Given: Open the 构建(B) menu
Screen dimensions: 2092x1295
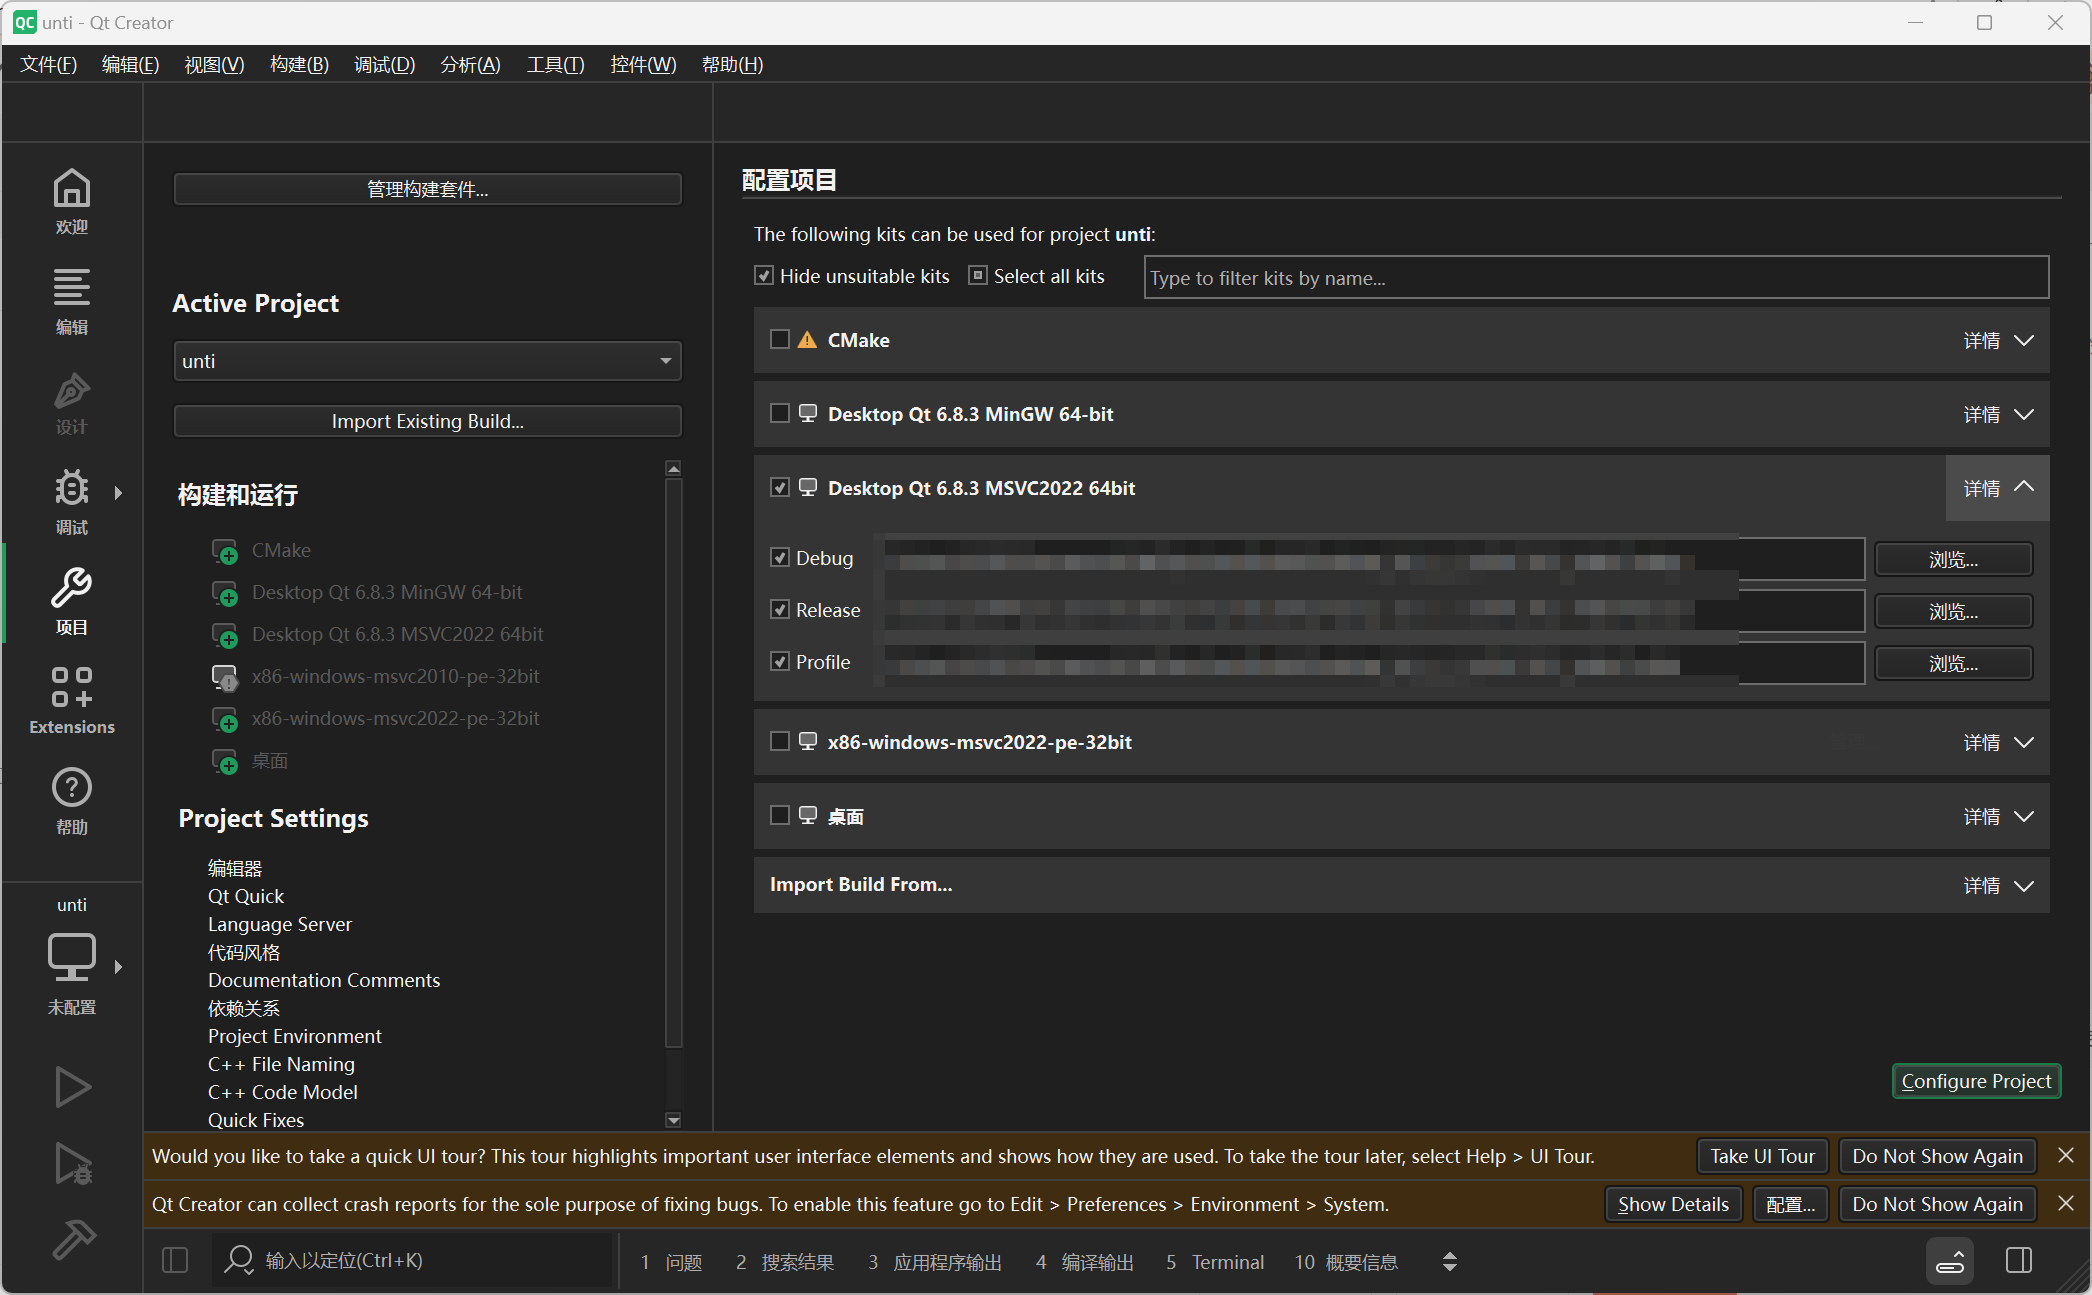Looking at the screenshot, I should tap(299, 65).
